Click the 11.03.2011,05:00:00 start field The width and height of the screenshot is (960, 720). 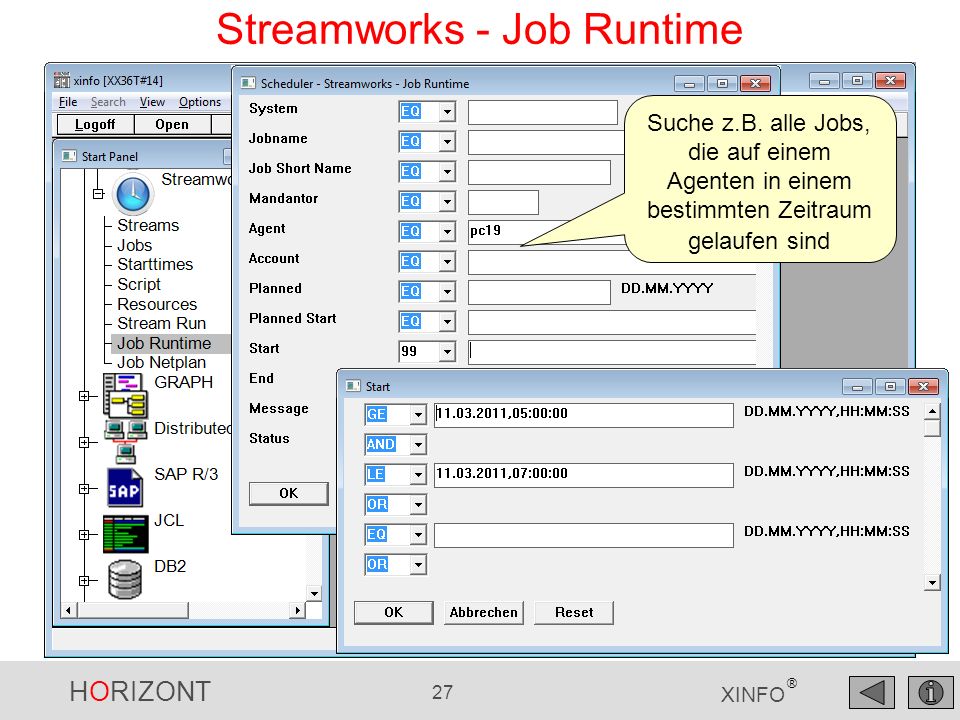[583, 414]
